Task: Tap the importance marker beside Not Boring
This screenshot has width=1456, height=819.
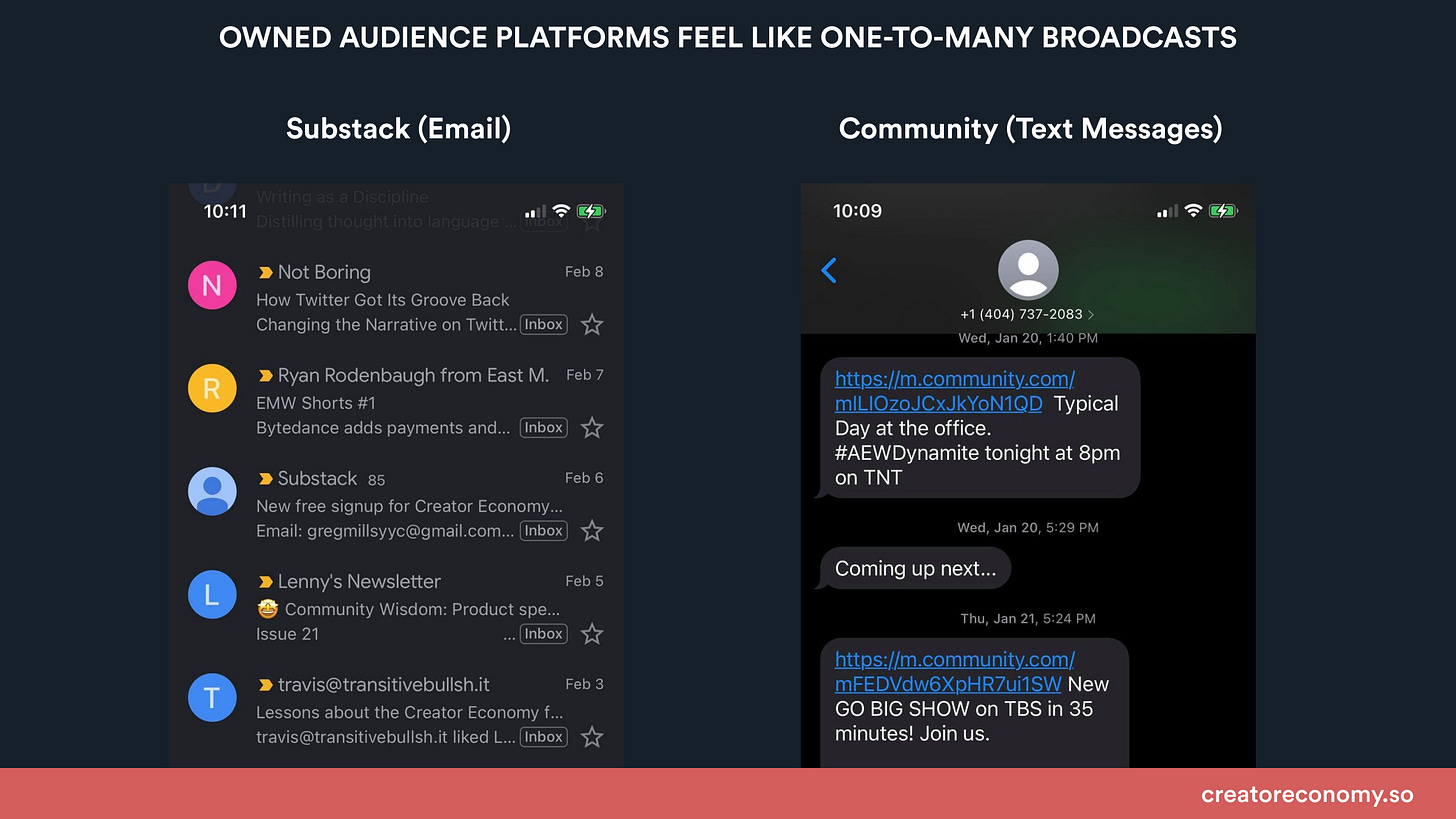Action: pyautogui.click(x=265, y=272)
